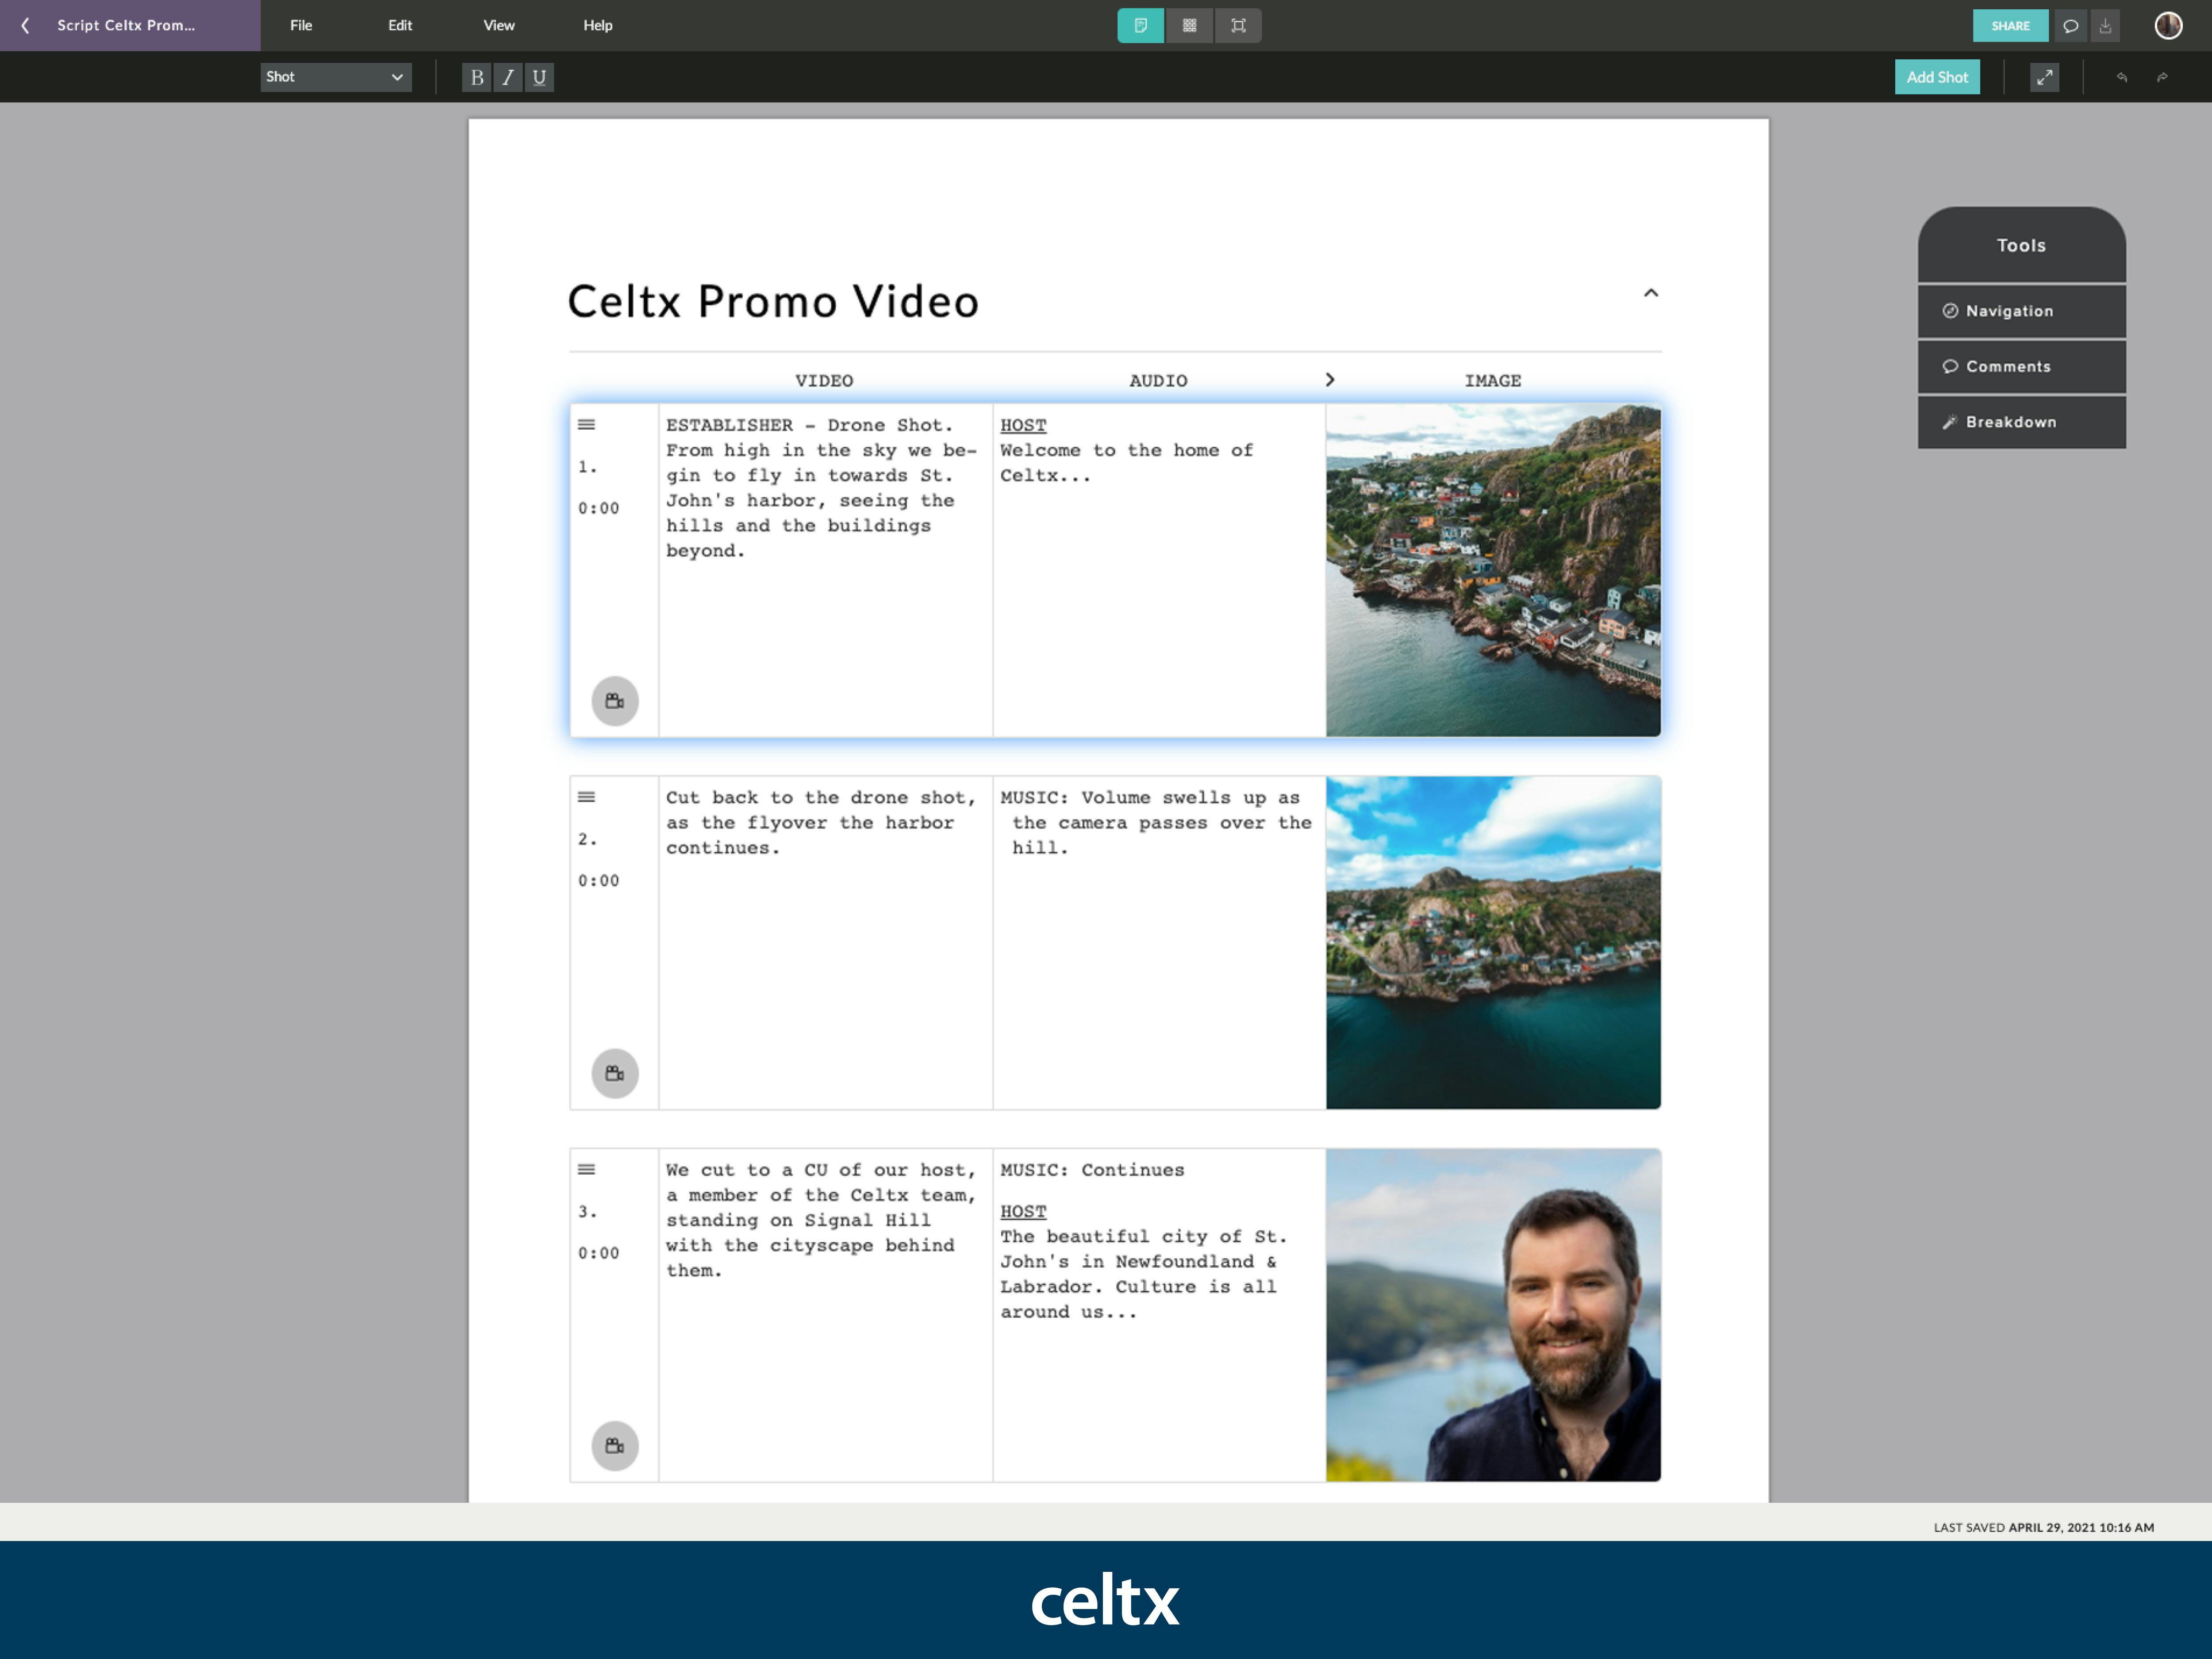Screen dimensions: 2212x1659
Task: Open the View menu
Action: pyautogui.click(x=498, y=26)
